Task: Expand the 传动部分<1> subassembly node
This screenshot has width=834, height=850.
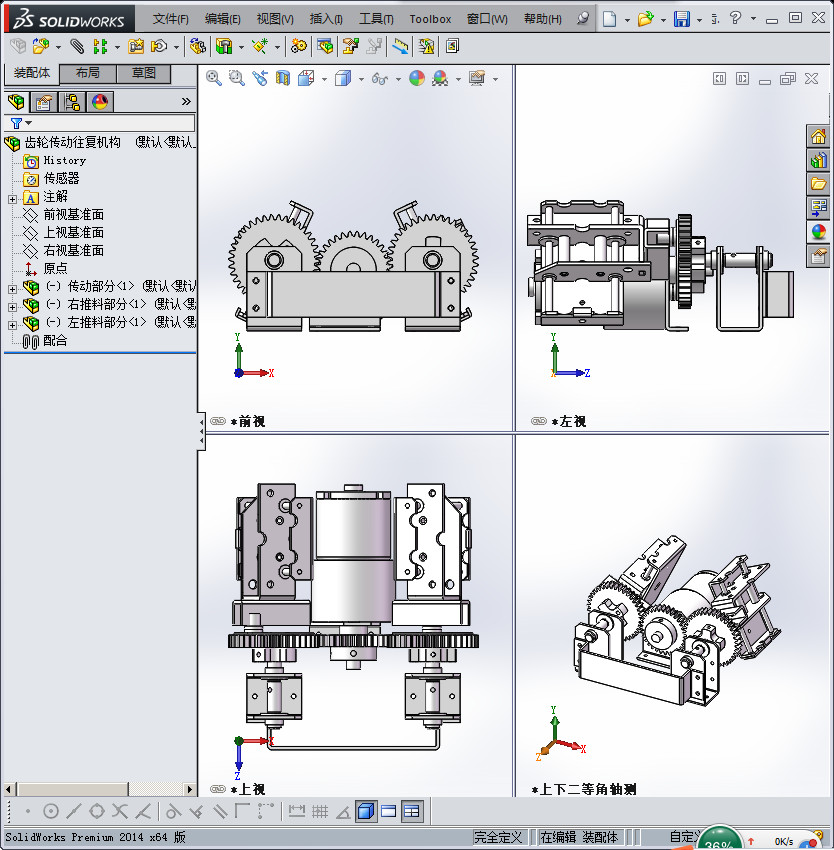Action: coord(12,289)
